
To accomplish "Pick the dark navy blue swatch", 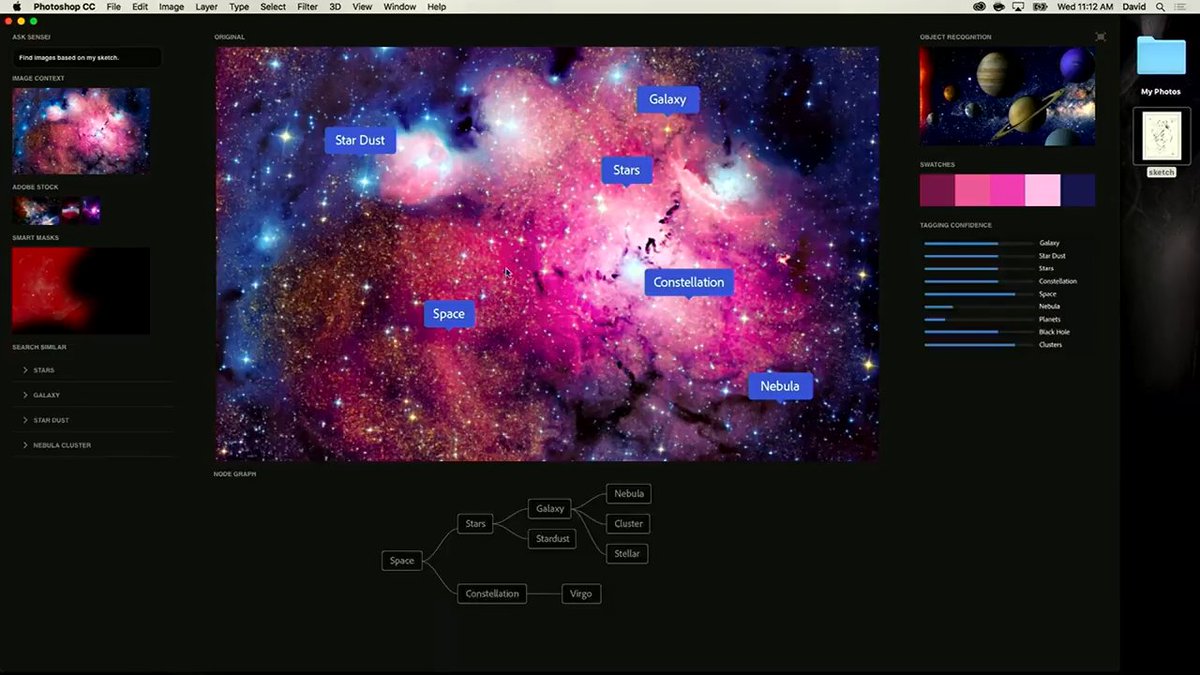I will click(1077, 190).
